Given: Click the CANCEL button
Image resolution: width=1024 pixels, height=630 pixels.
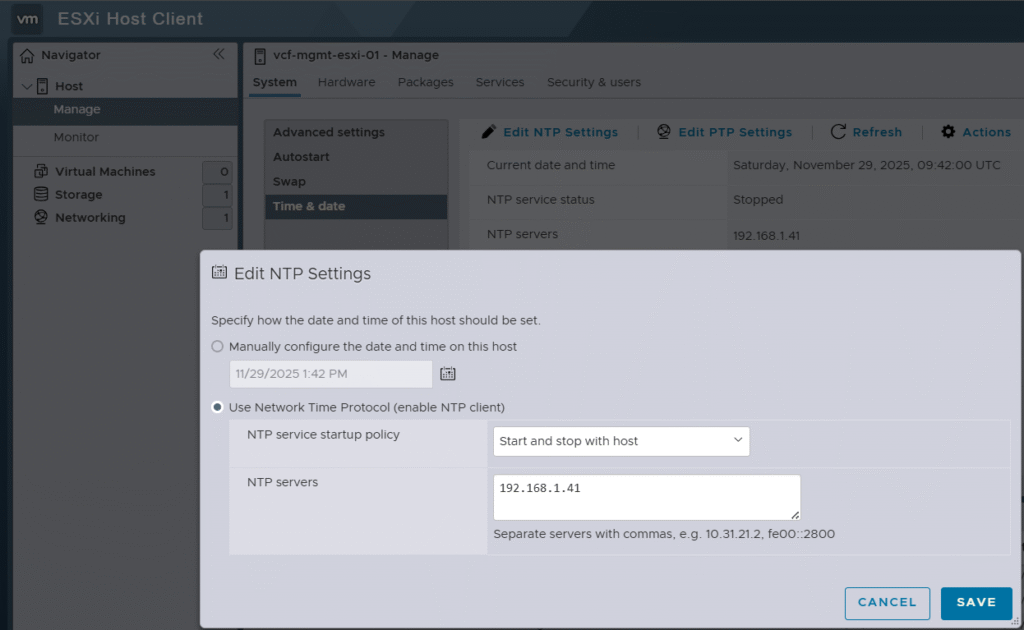Looking at the screenshot, I should click(x=887, y=603).
